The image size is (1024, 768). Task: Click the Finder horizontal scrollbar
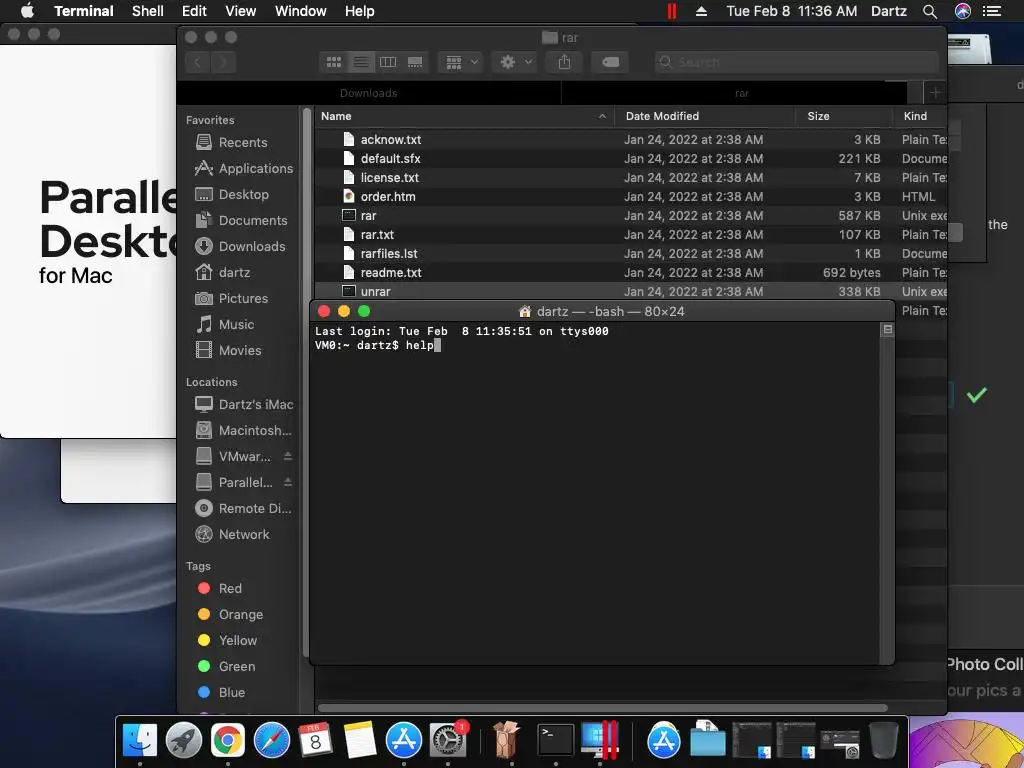click(x=602, y=708)
